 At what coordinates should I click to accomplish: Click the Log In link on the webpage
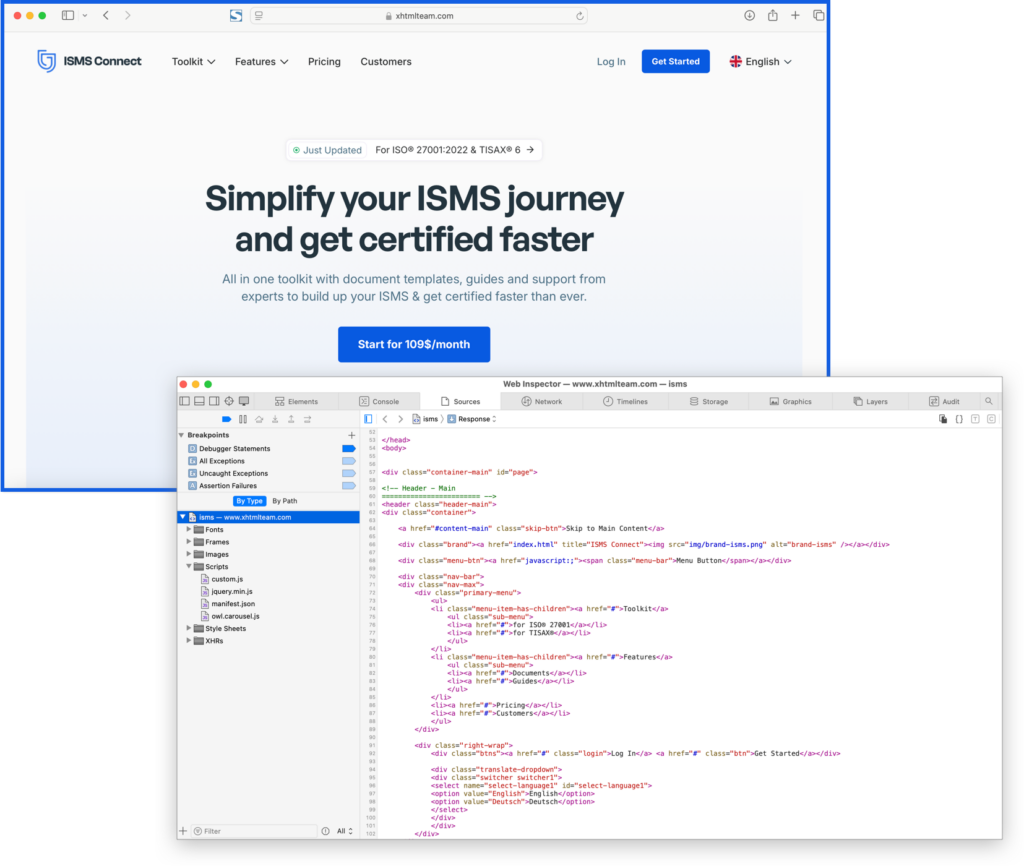611,61
